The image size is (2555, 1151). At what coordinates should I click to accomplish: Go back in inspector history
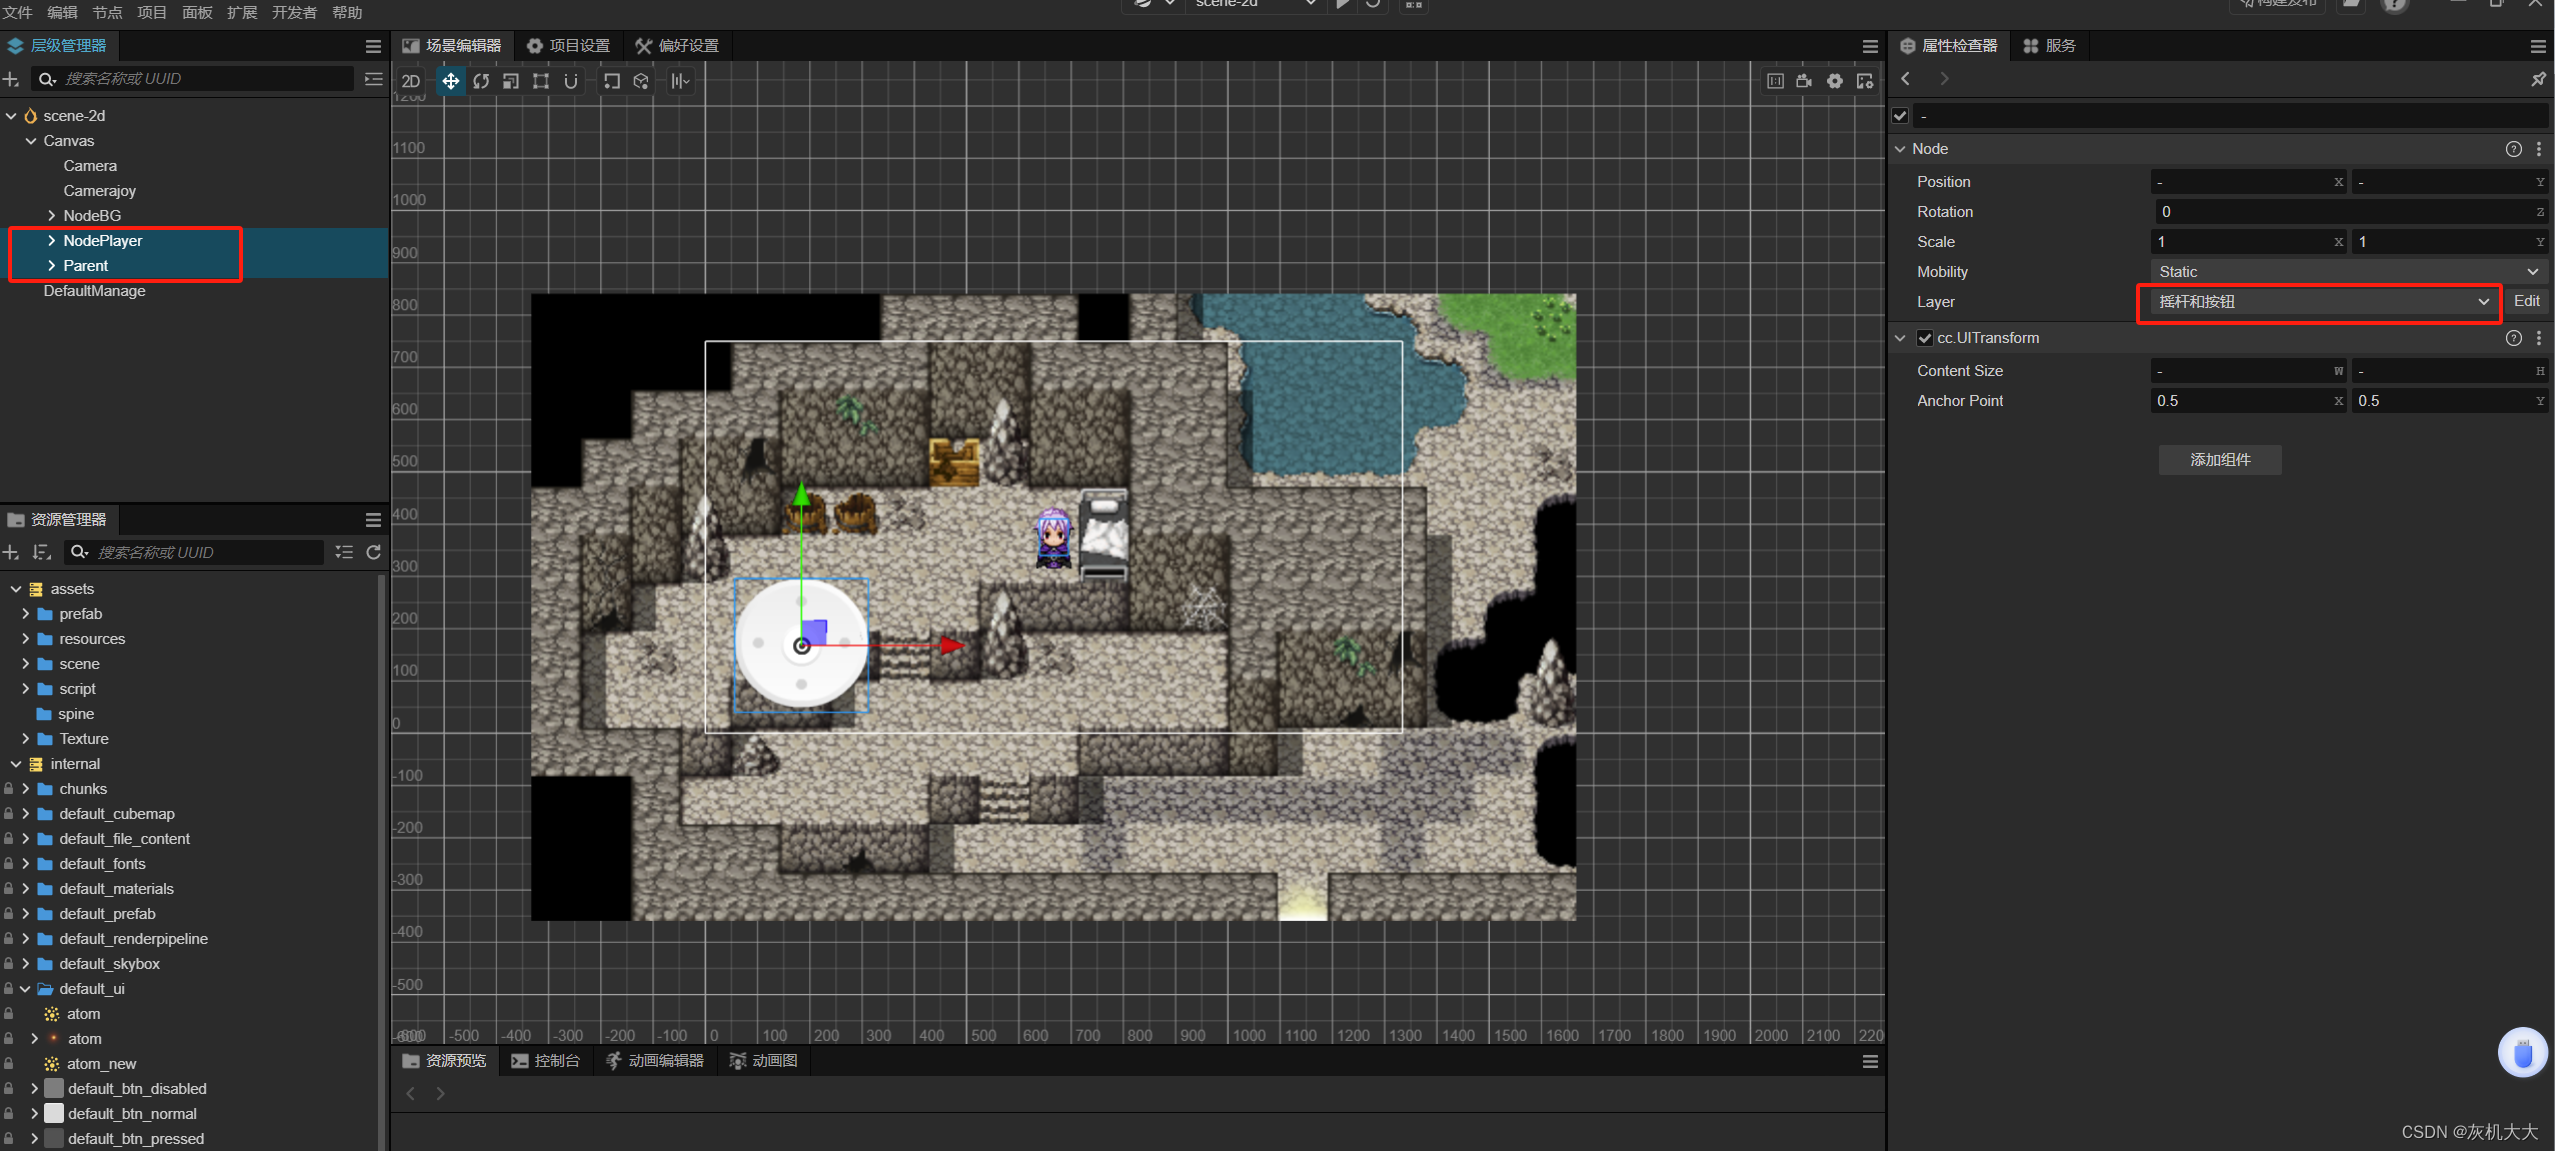tap(1906, 79)
